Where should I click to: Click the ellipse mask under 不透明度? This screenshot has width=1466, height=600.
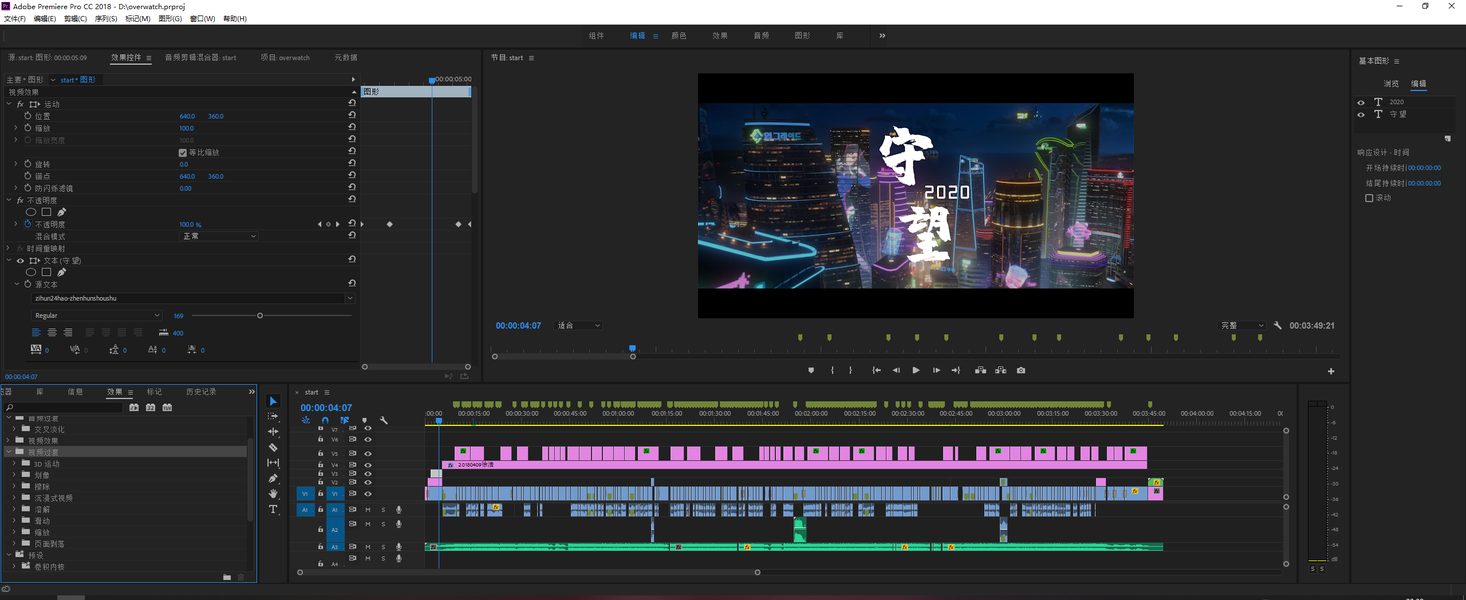(x=31, y=212)
